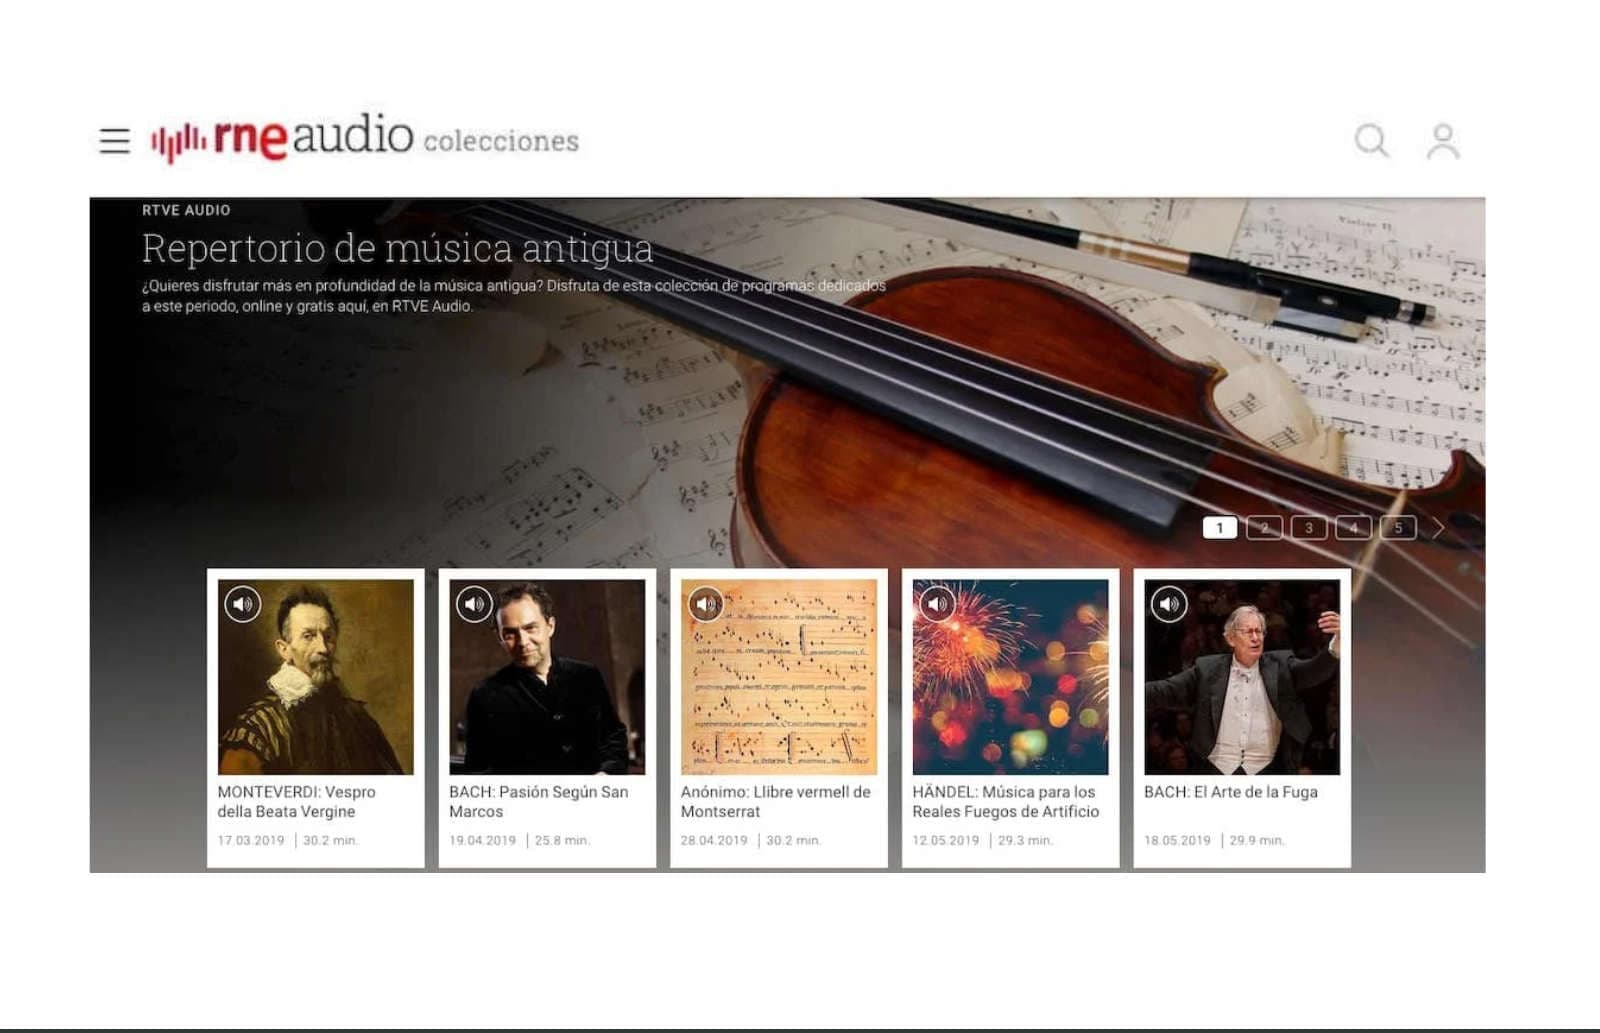
Task: Go to carousel page 4
Action: click(x=1353, y=528)
